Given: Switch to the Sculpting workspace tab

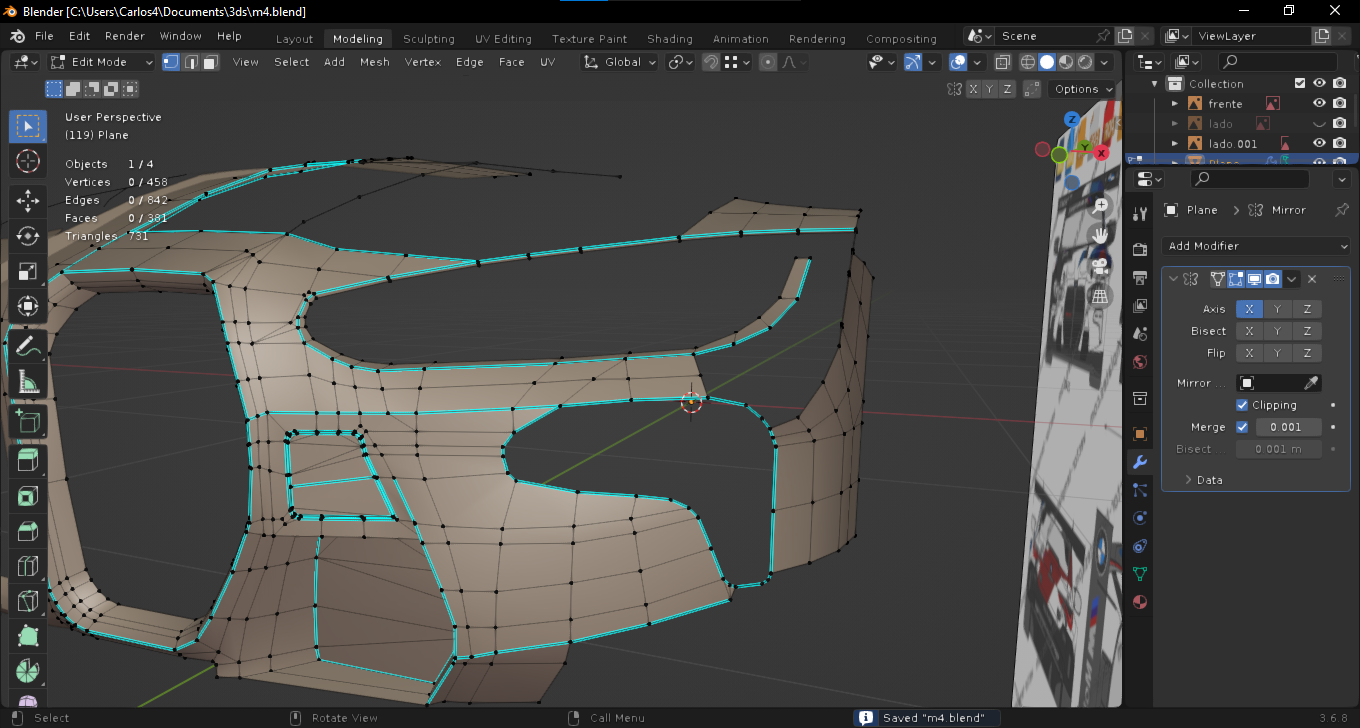Looking at the screenshot, I should click(x=428, y=39).
